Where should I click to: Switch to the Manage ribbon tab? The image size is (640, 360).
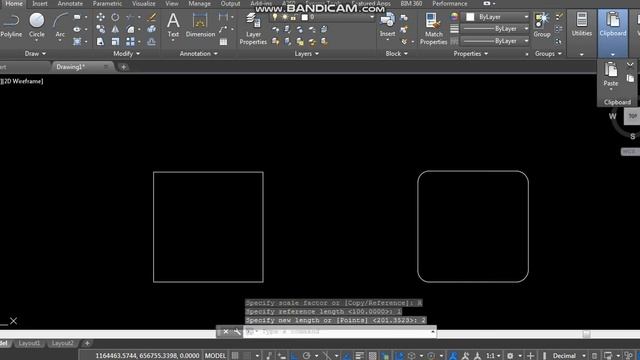click(x=199, y=4)
